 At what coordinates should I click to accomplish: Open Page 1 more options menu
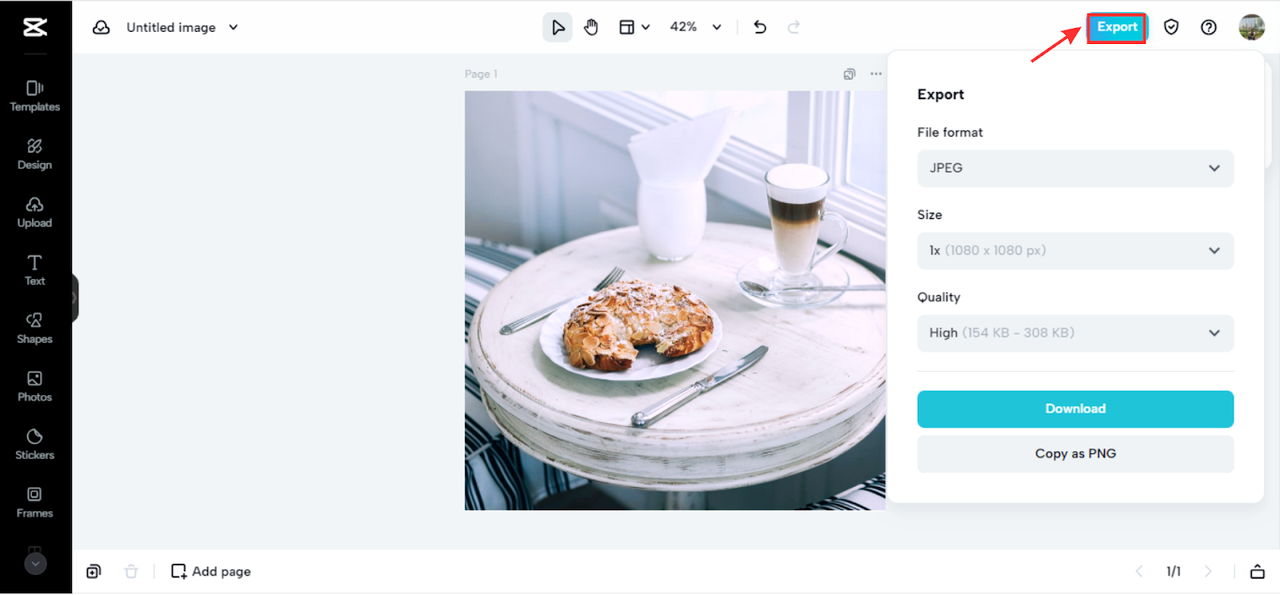pos(876,74)
